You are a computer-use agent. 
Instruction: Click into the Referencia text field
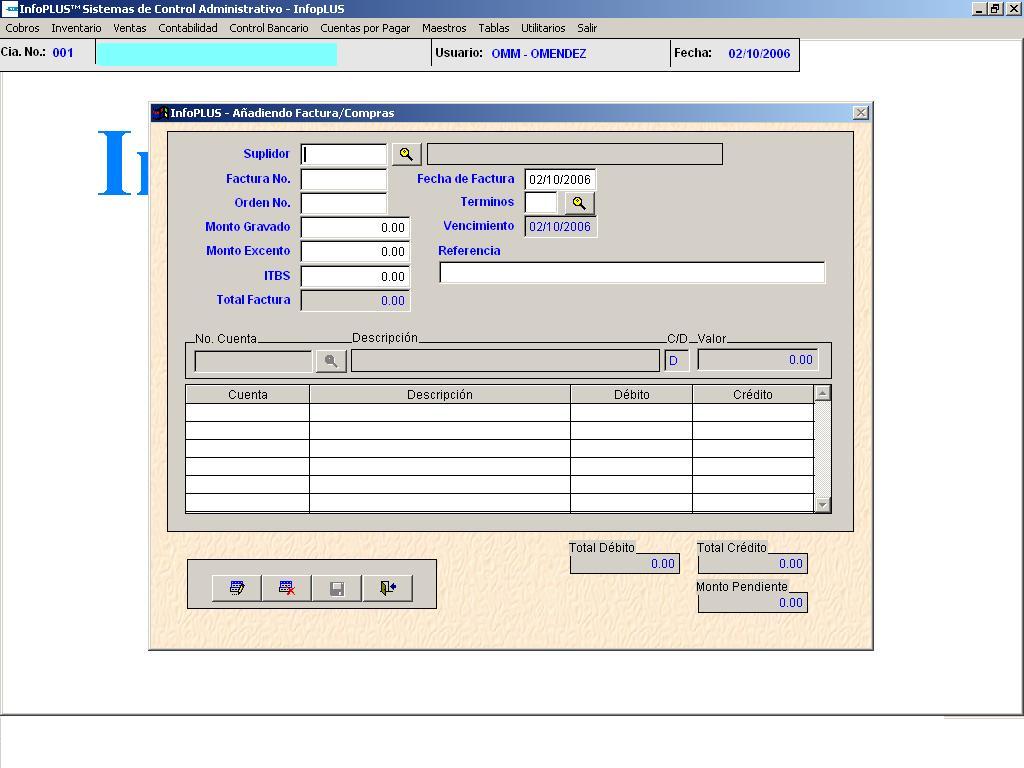tap(632, 272)
